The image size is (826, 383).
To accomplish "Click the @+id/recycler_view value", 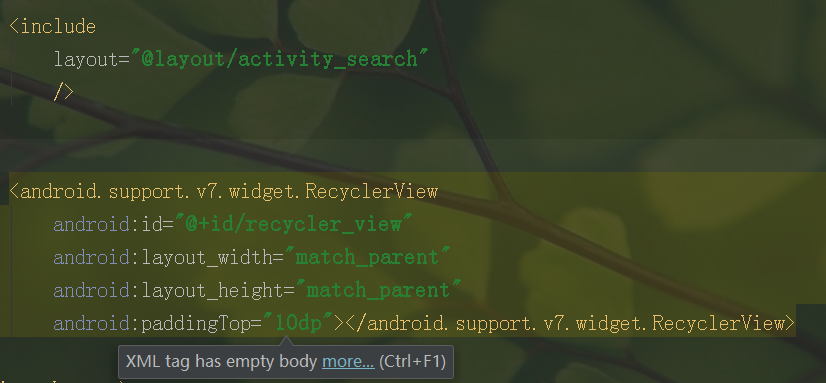I will pos(293,224).
